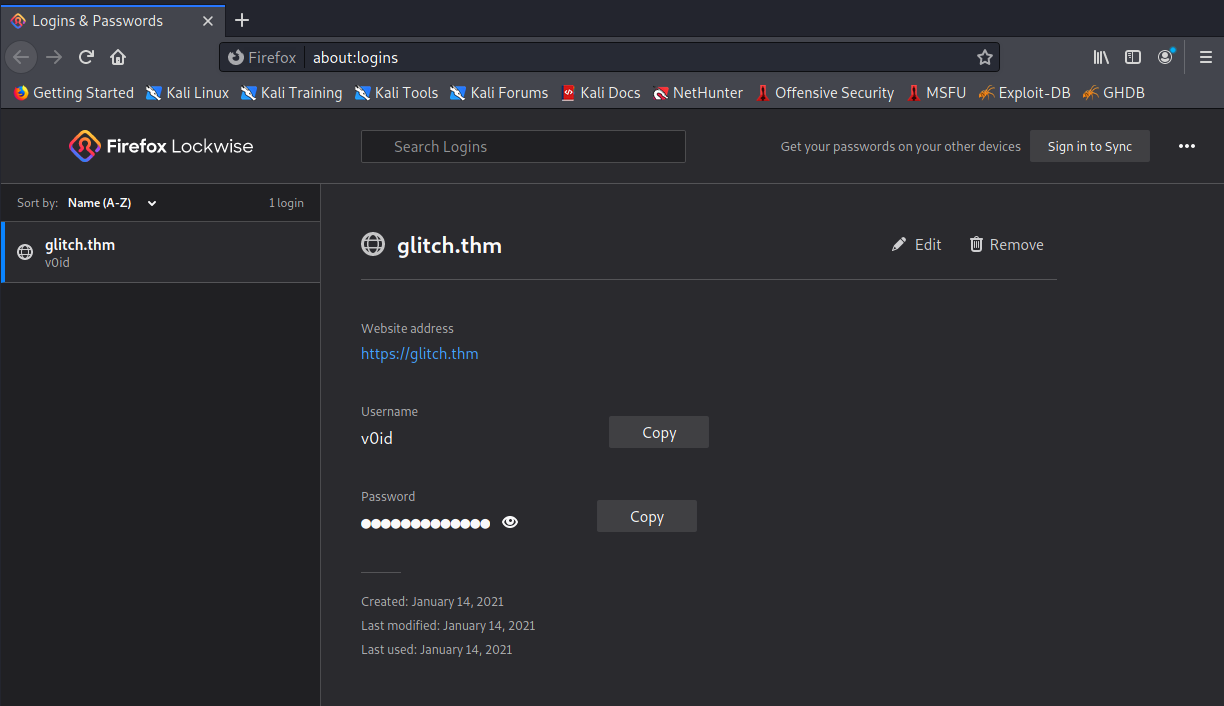The height and width of the screenshot is (706, 1224).
Task: Open the Firefox home page
Action: point(118,57)
